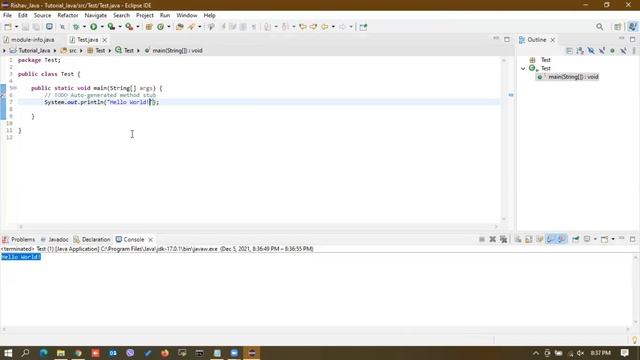This screenshot has height=360, width=640.
Task: Expand the Tutorial_Java breadcrumb arrow
Action: tap(55, 51)
